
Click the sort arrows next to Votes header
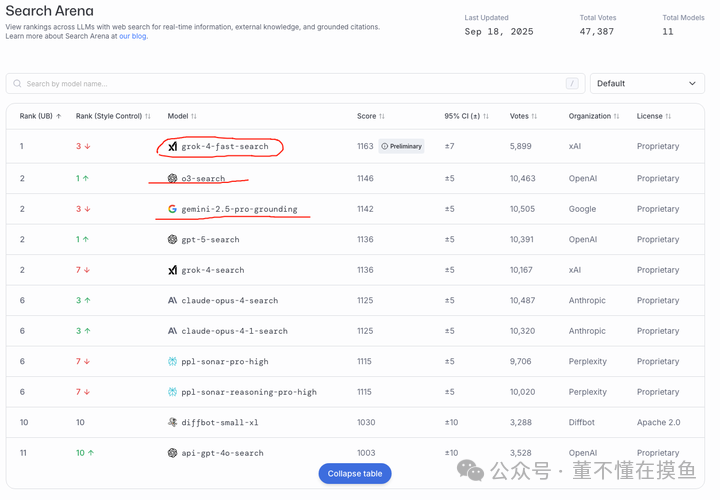[534, 116]
